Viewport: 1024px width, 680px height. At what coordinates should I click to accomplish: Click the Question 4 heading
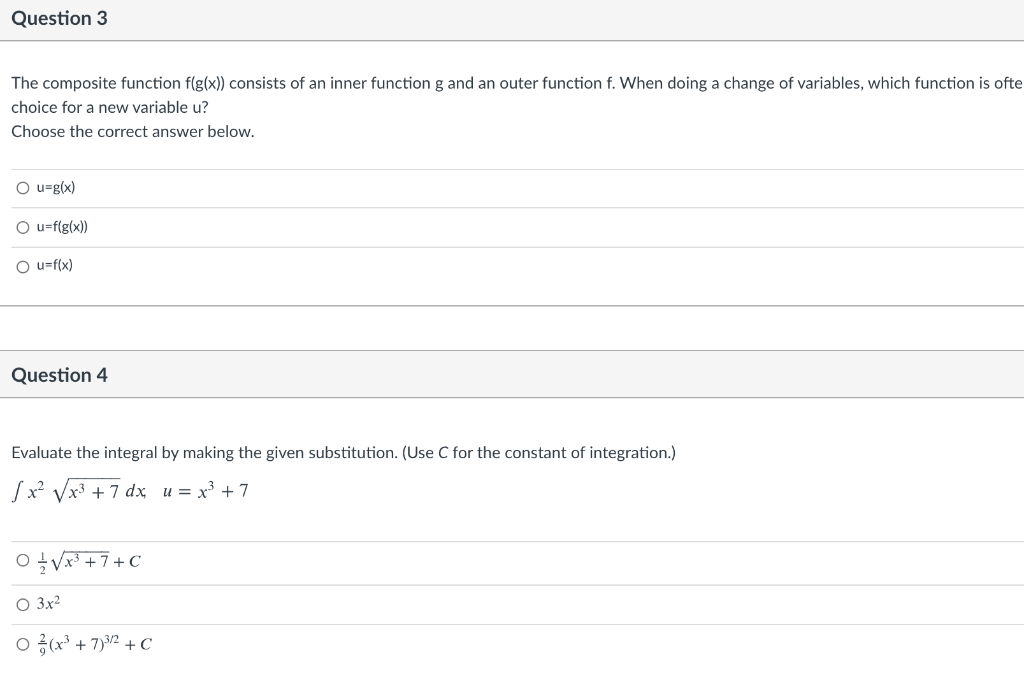tap(60, 375)
